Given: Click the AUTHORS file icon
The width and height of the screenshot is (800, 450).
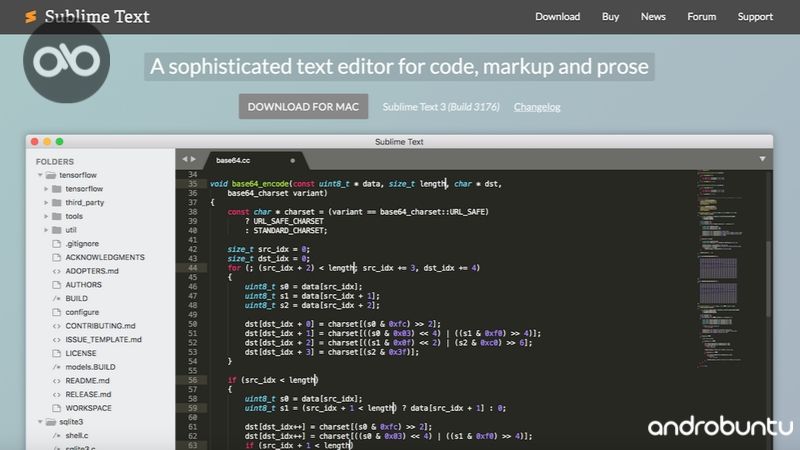Looking at the screenshot, I should [x=57, y=285].
